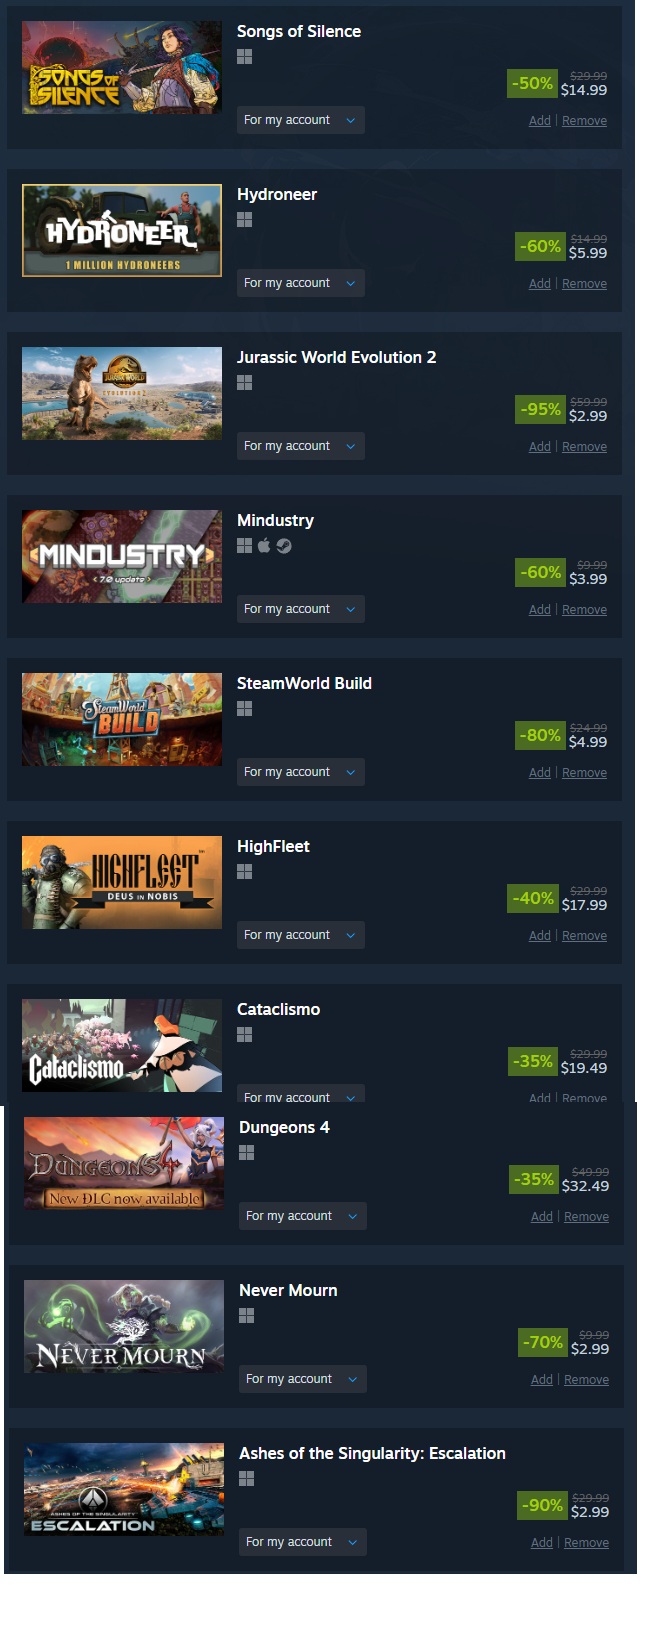
Task: Click the SteamOS icon under Mindustry
Action: point(284,546)
